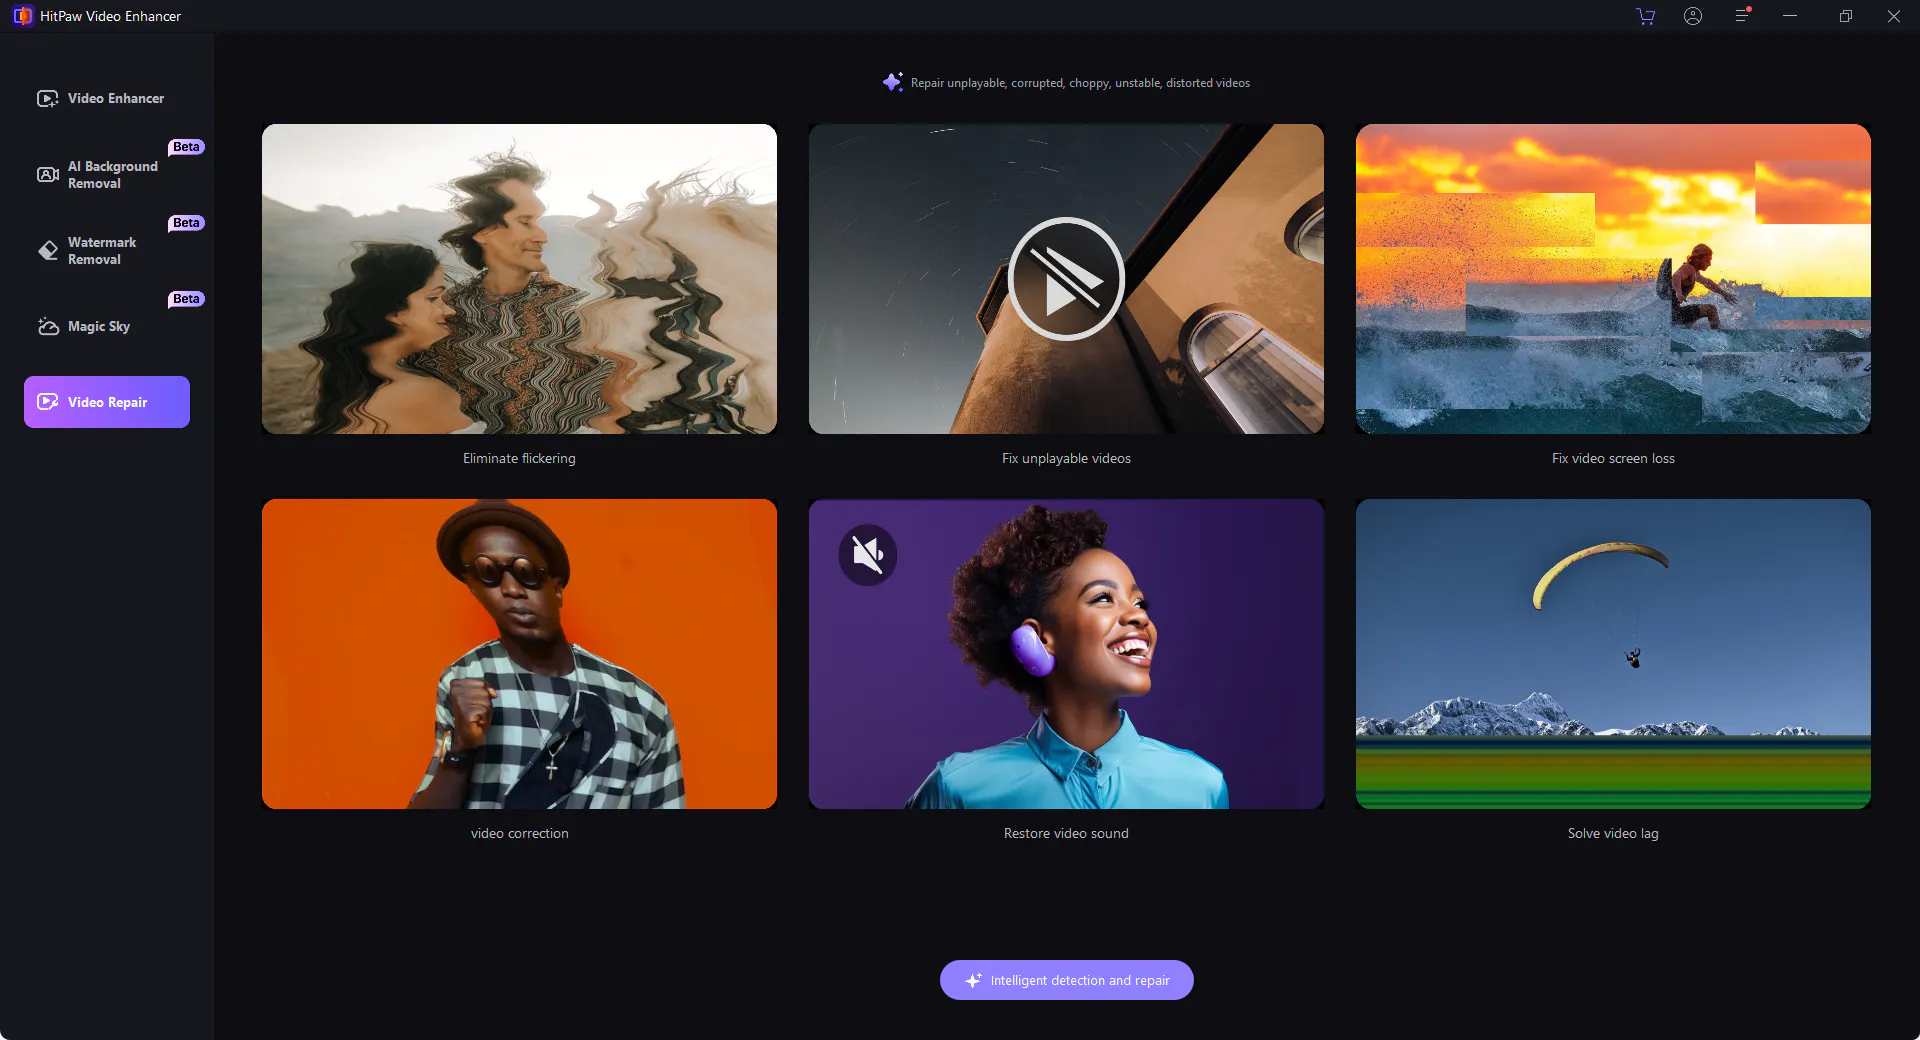Start Intelligent detection and repair
1920x1040 pixels.
(x=1066, y=980)
